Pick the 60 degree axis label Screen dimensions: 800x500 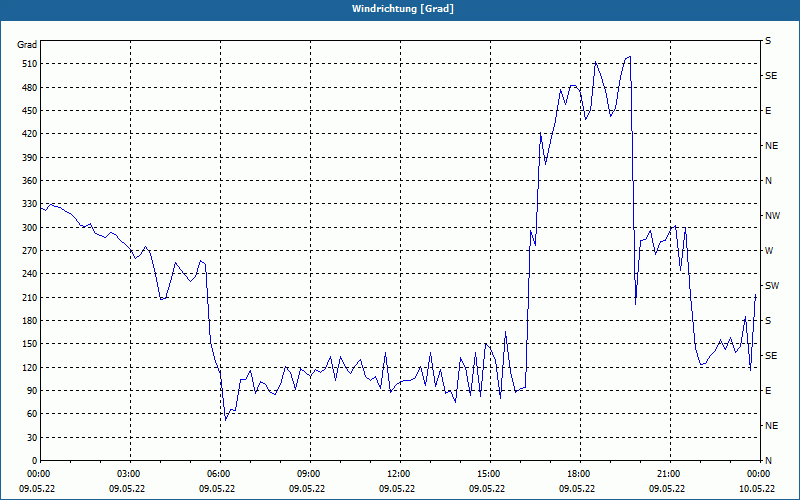click(x=31, y=414)
